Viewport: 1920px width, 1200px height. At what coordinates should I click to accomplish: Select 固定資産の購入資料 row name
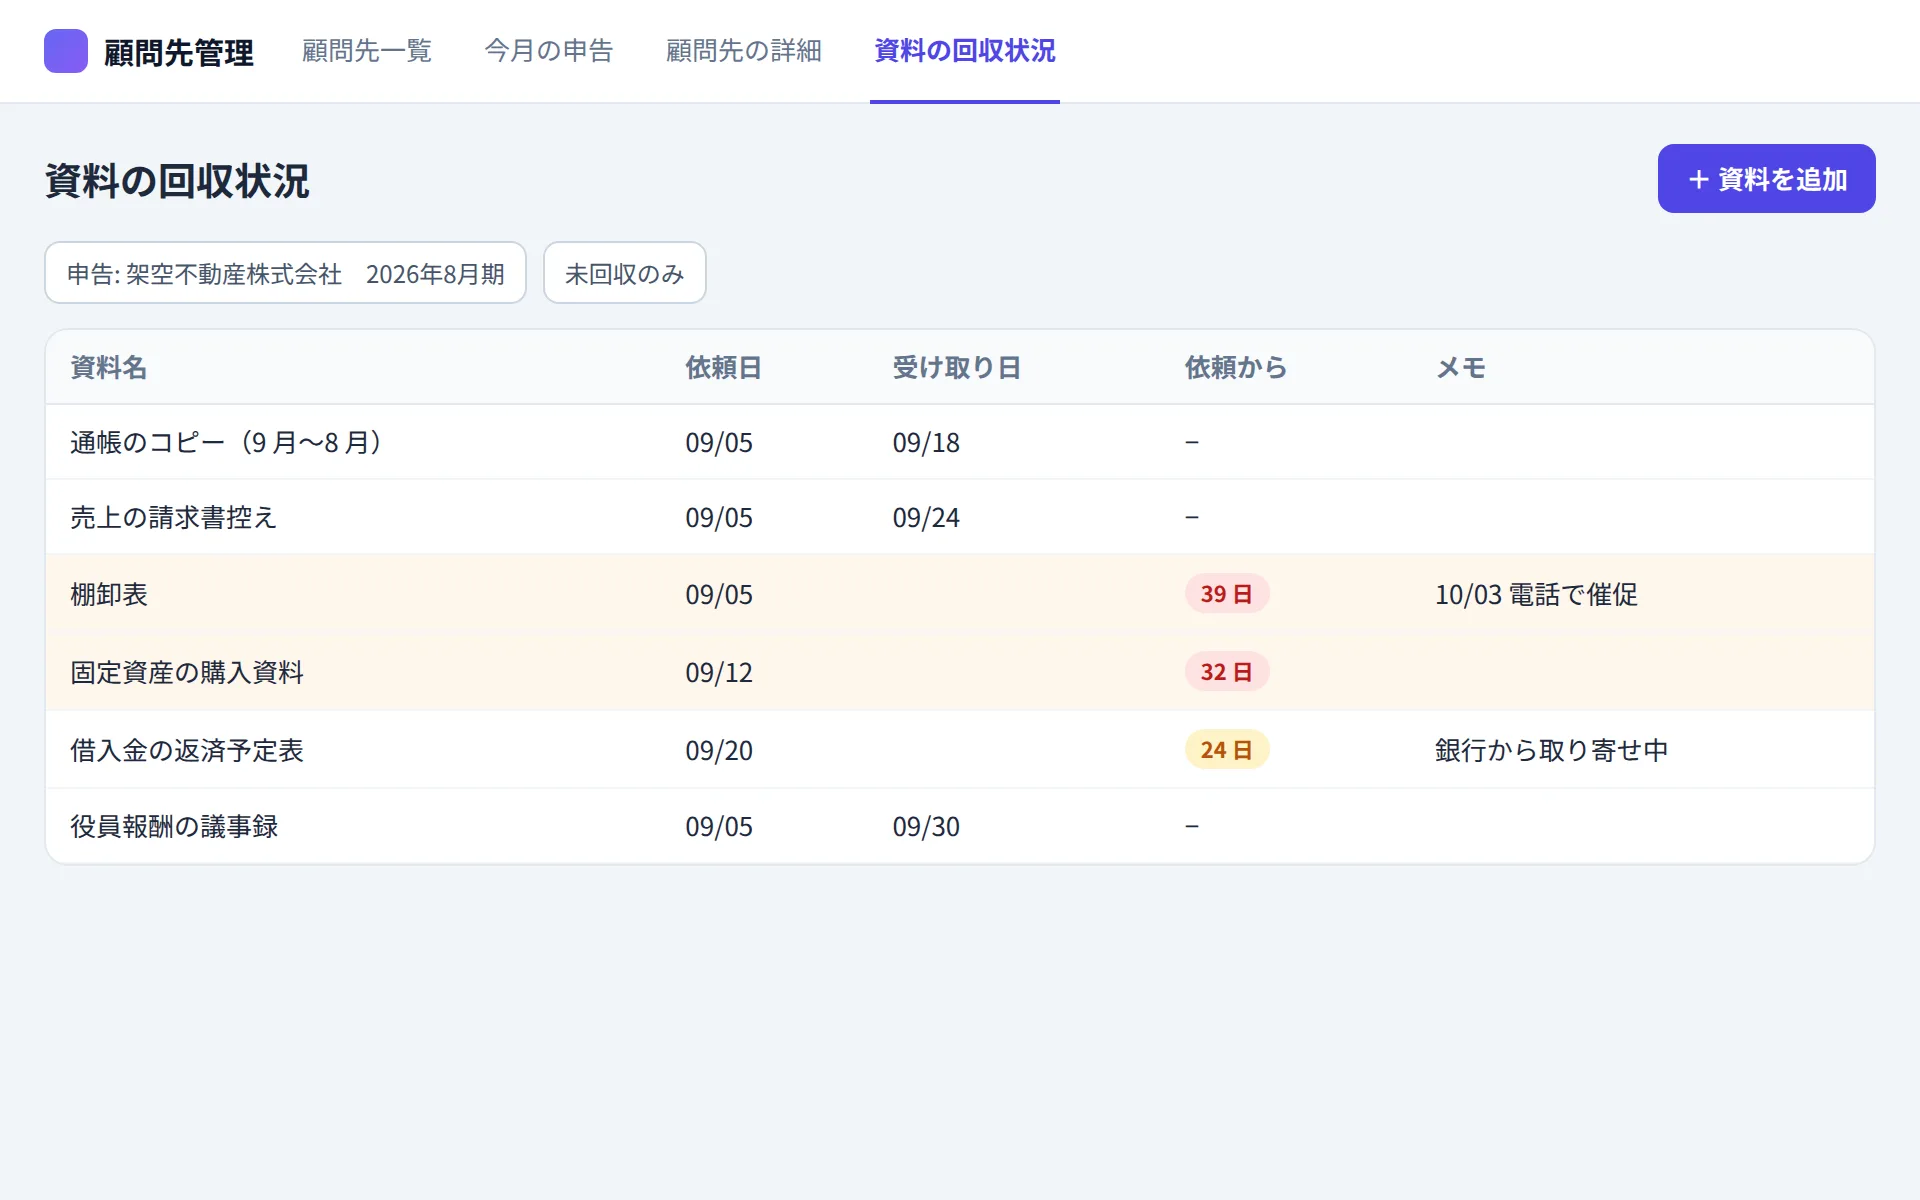point(187,673)
